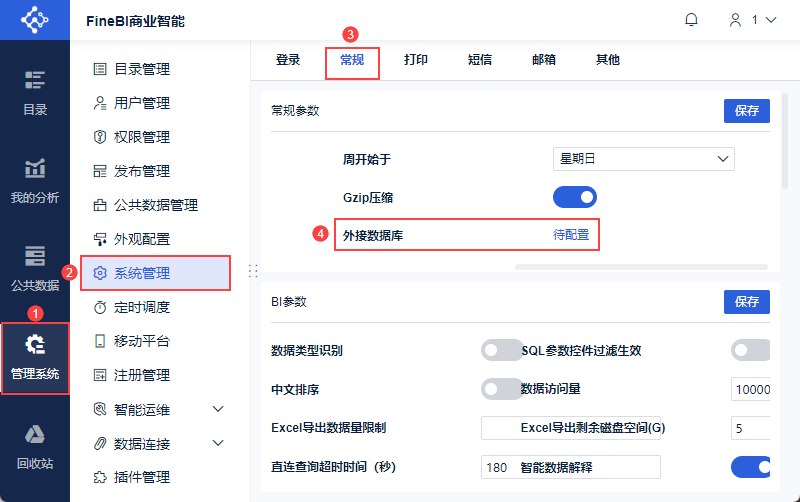Click the 常规参数 horizontal scrollbar

[x=641, y=267]
